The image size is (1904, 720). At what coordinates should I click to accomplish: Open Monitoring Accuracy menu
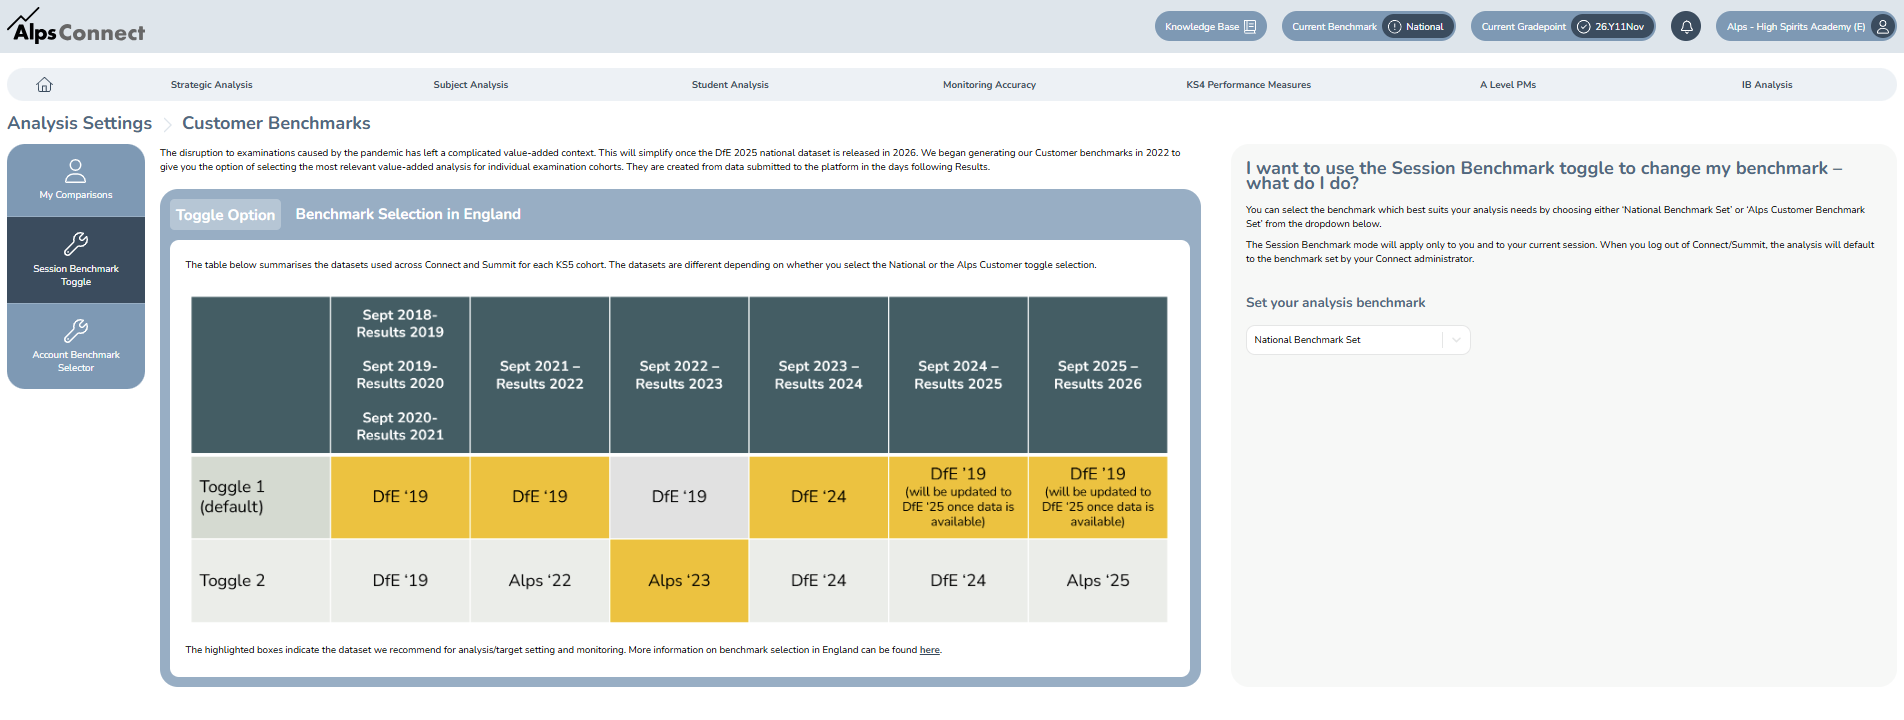[989, 85]
